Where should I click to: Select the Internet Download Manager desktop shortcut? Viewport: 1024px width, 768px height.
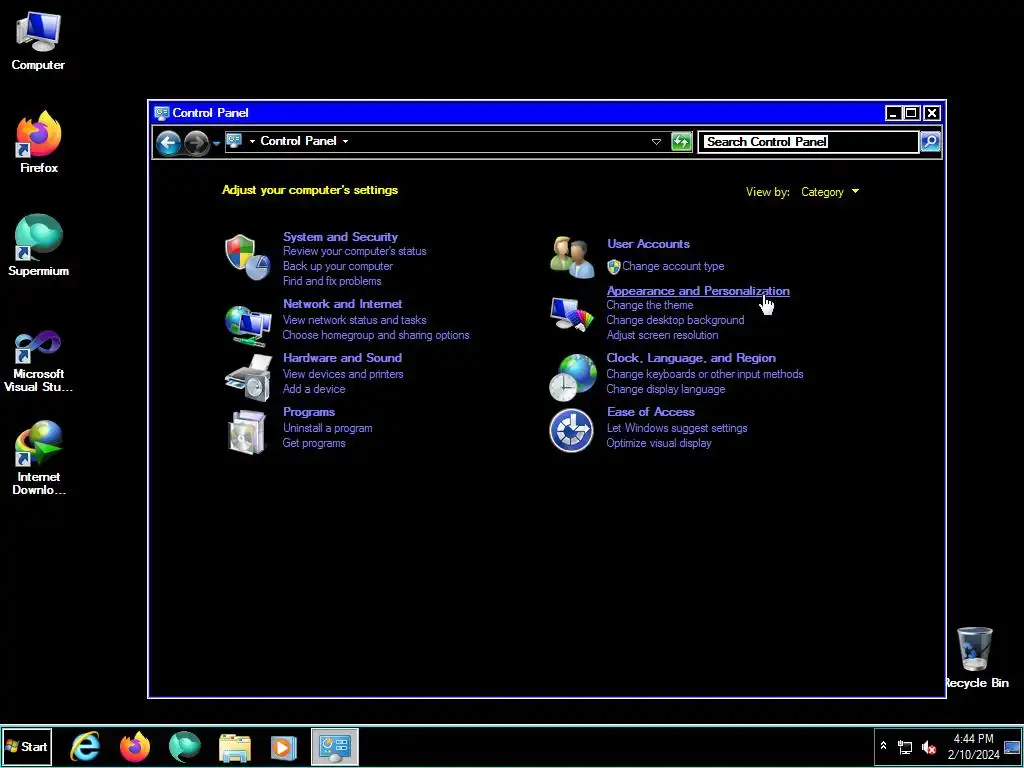pos(39,458)
